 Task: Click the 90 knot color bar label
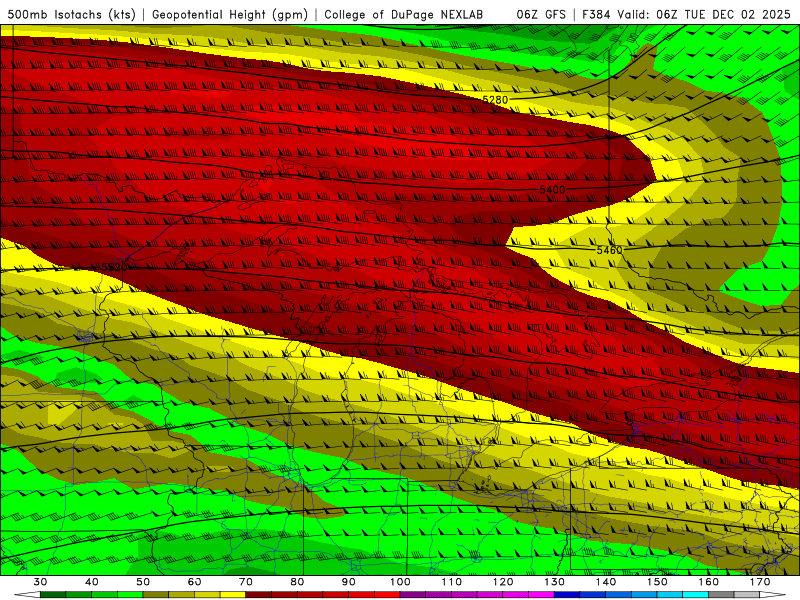(349, 582)
